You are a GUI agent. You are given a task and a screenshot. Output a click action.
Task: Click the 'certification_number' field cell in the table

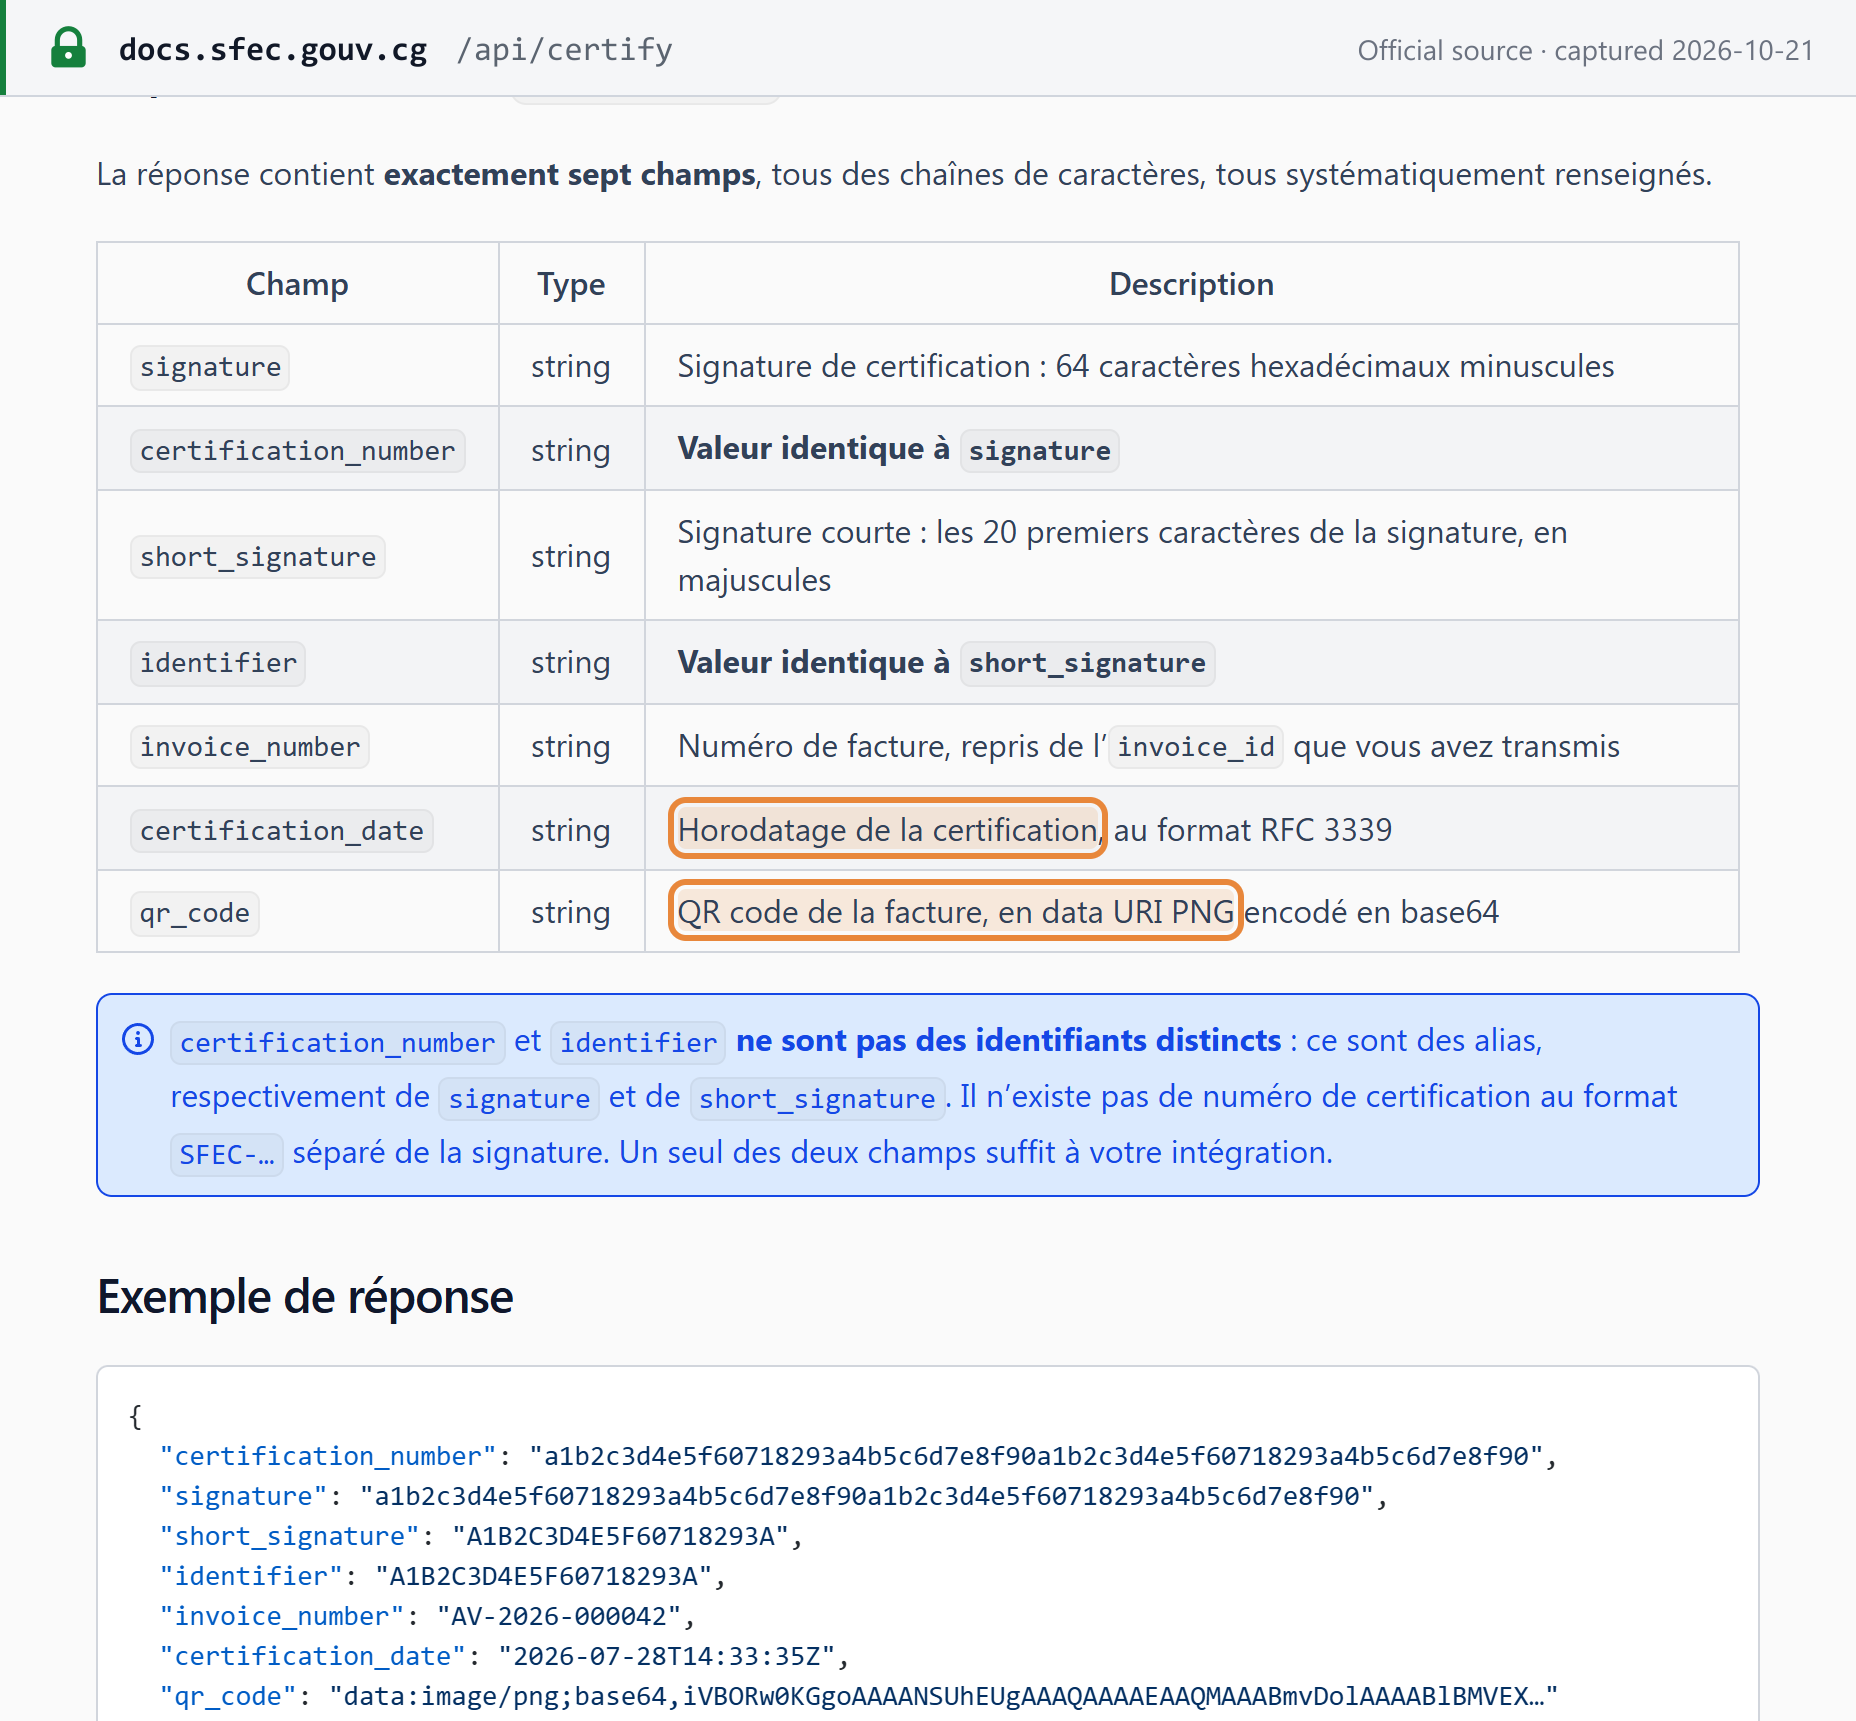click(x=297, y=450)
